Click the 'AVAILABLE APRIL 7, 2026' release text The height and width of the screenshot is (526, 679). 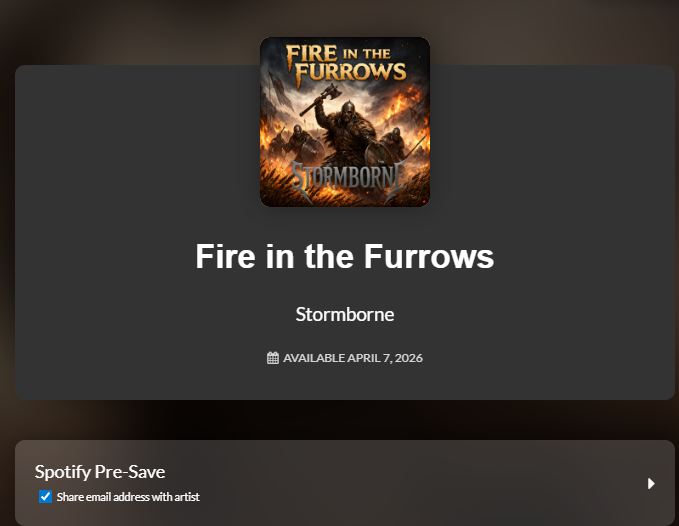(x=353, y=358)
